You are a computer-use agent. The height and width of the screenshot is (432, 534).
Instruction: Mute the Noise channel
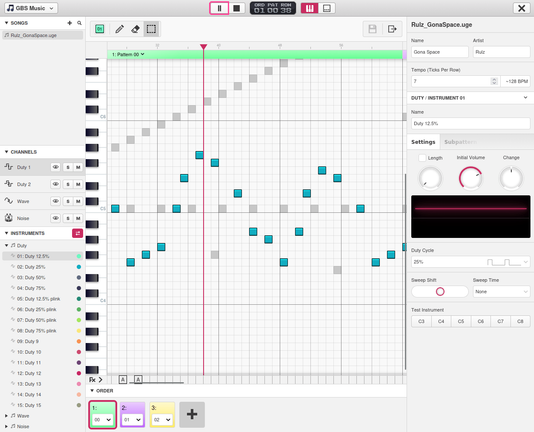(x=78, y=218)
